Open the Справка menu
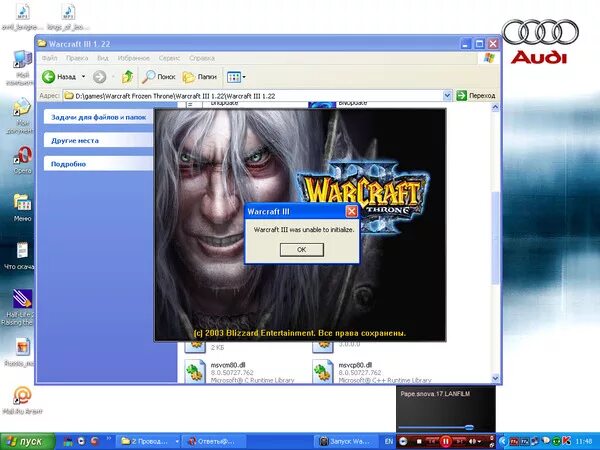 pos(202,58)
